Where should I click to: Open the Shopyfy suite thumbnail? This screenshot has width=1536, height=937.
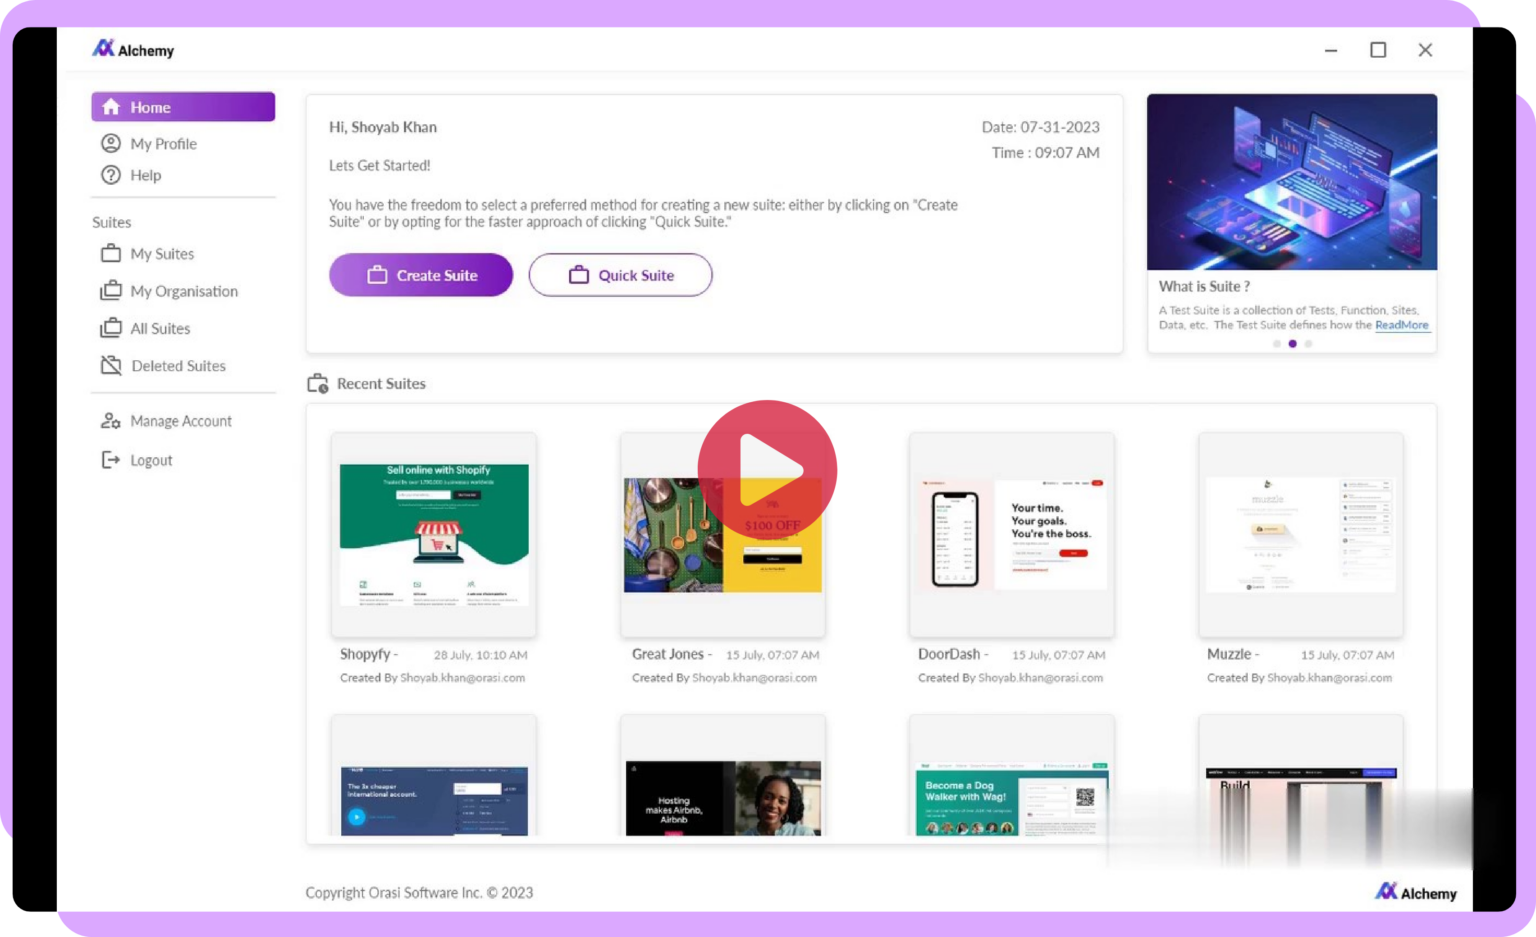click(x=434, y=535)
